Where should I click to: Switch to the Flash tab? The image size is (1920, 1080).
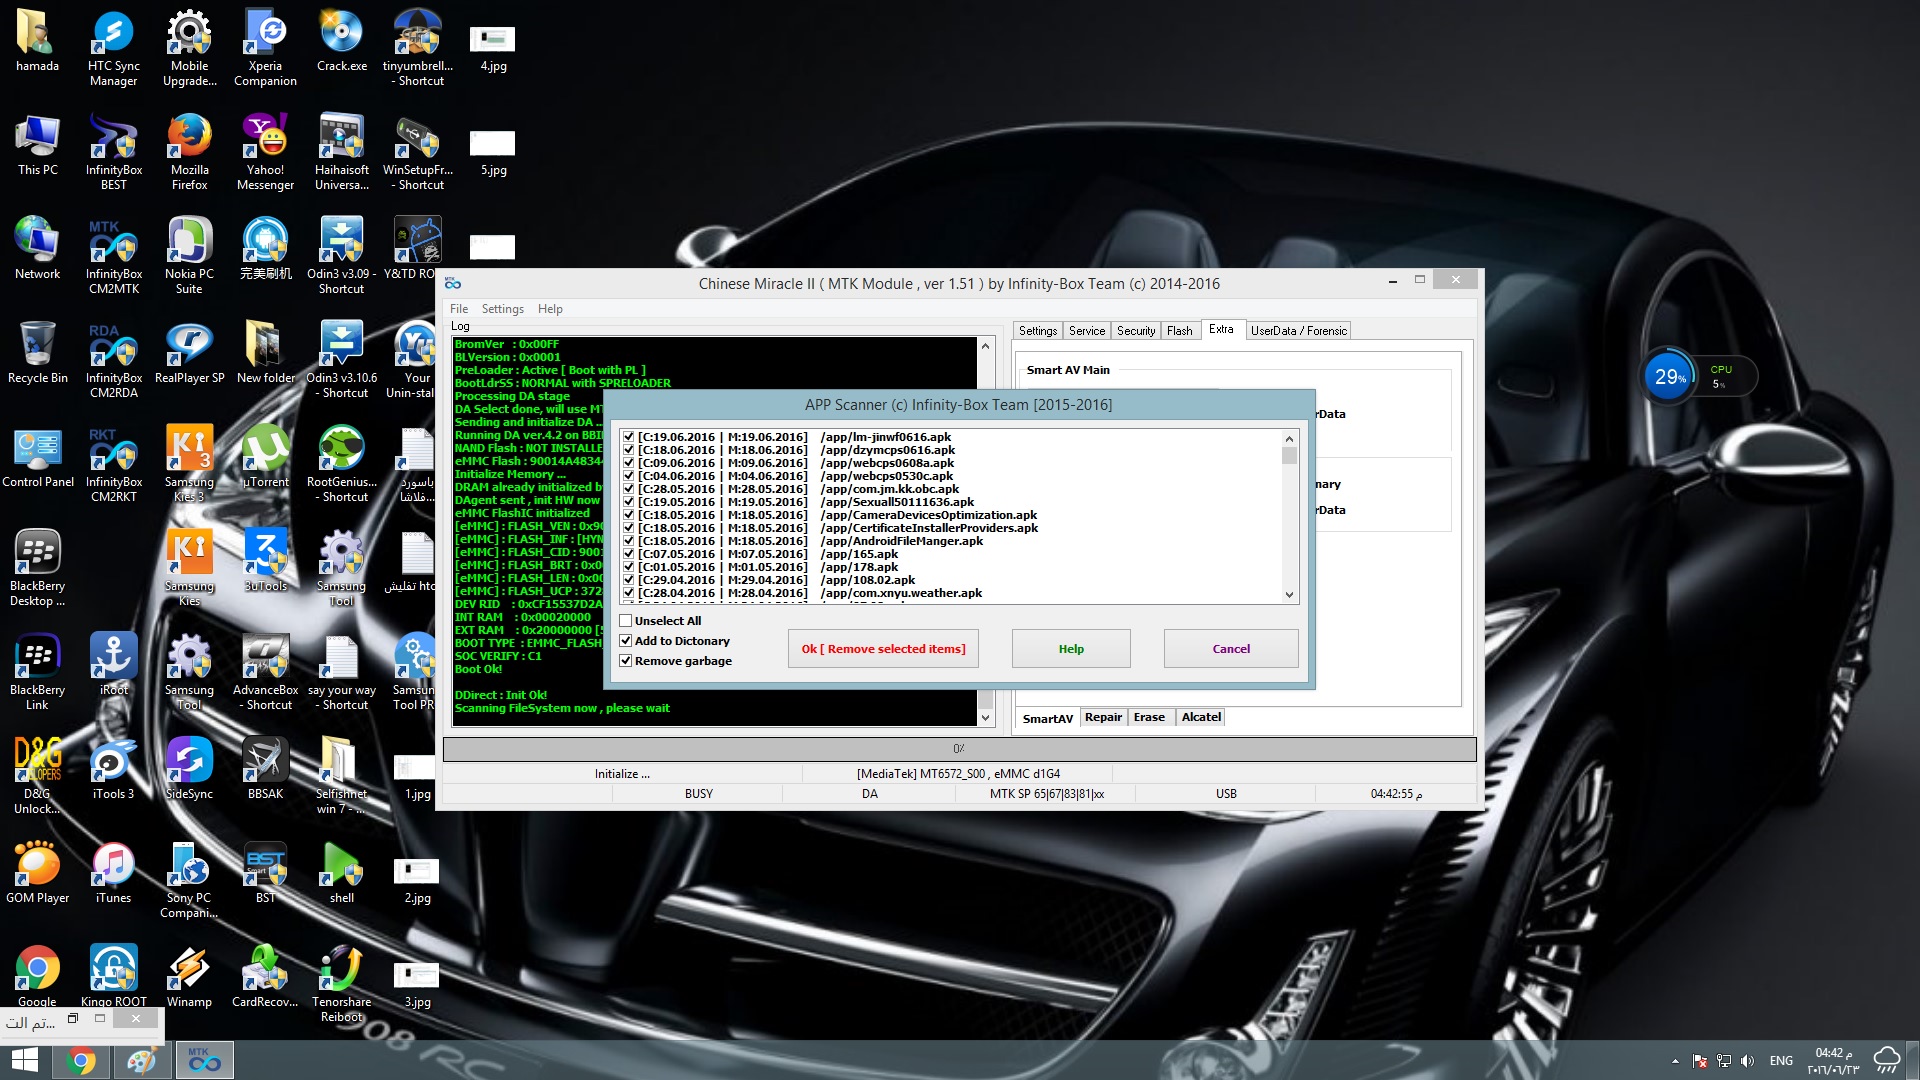(x=1180, y=331)
